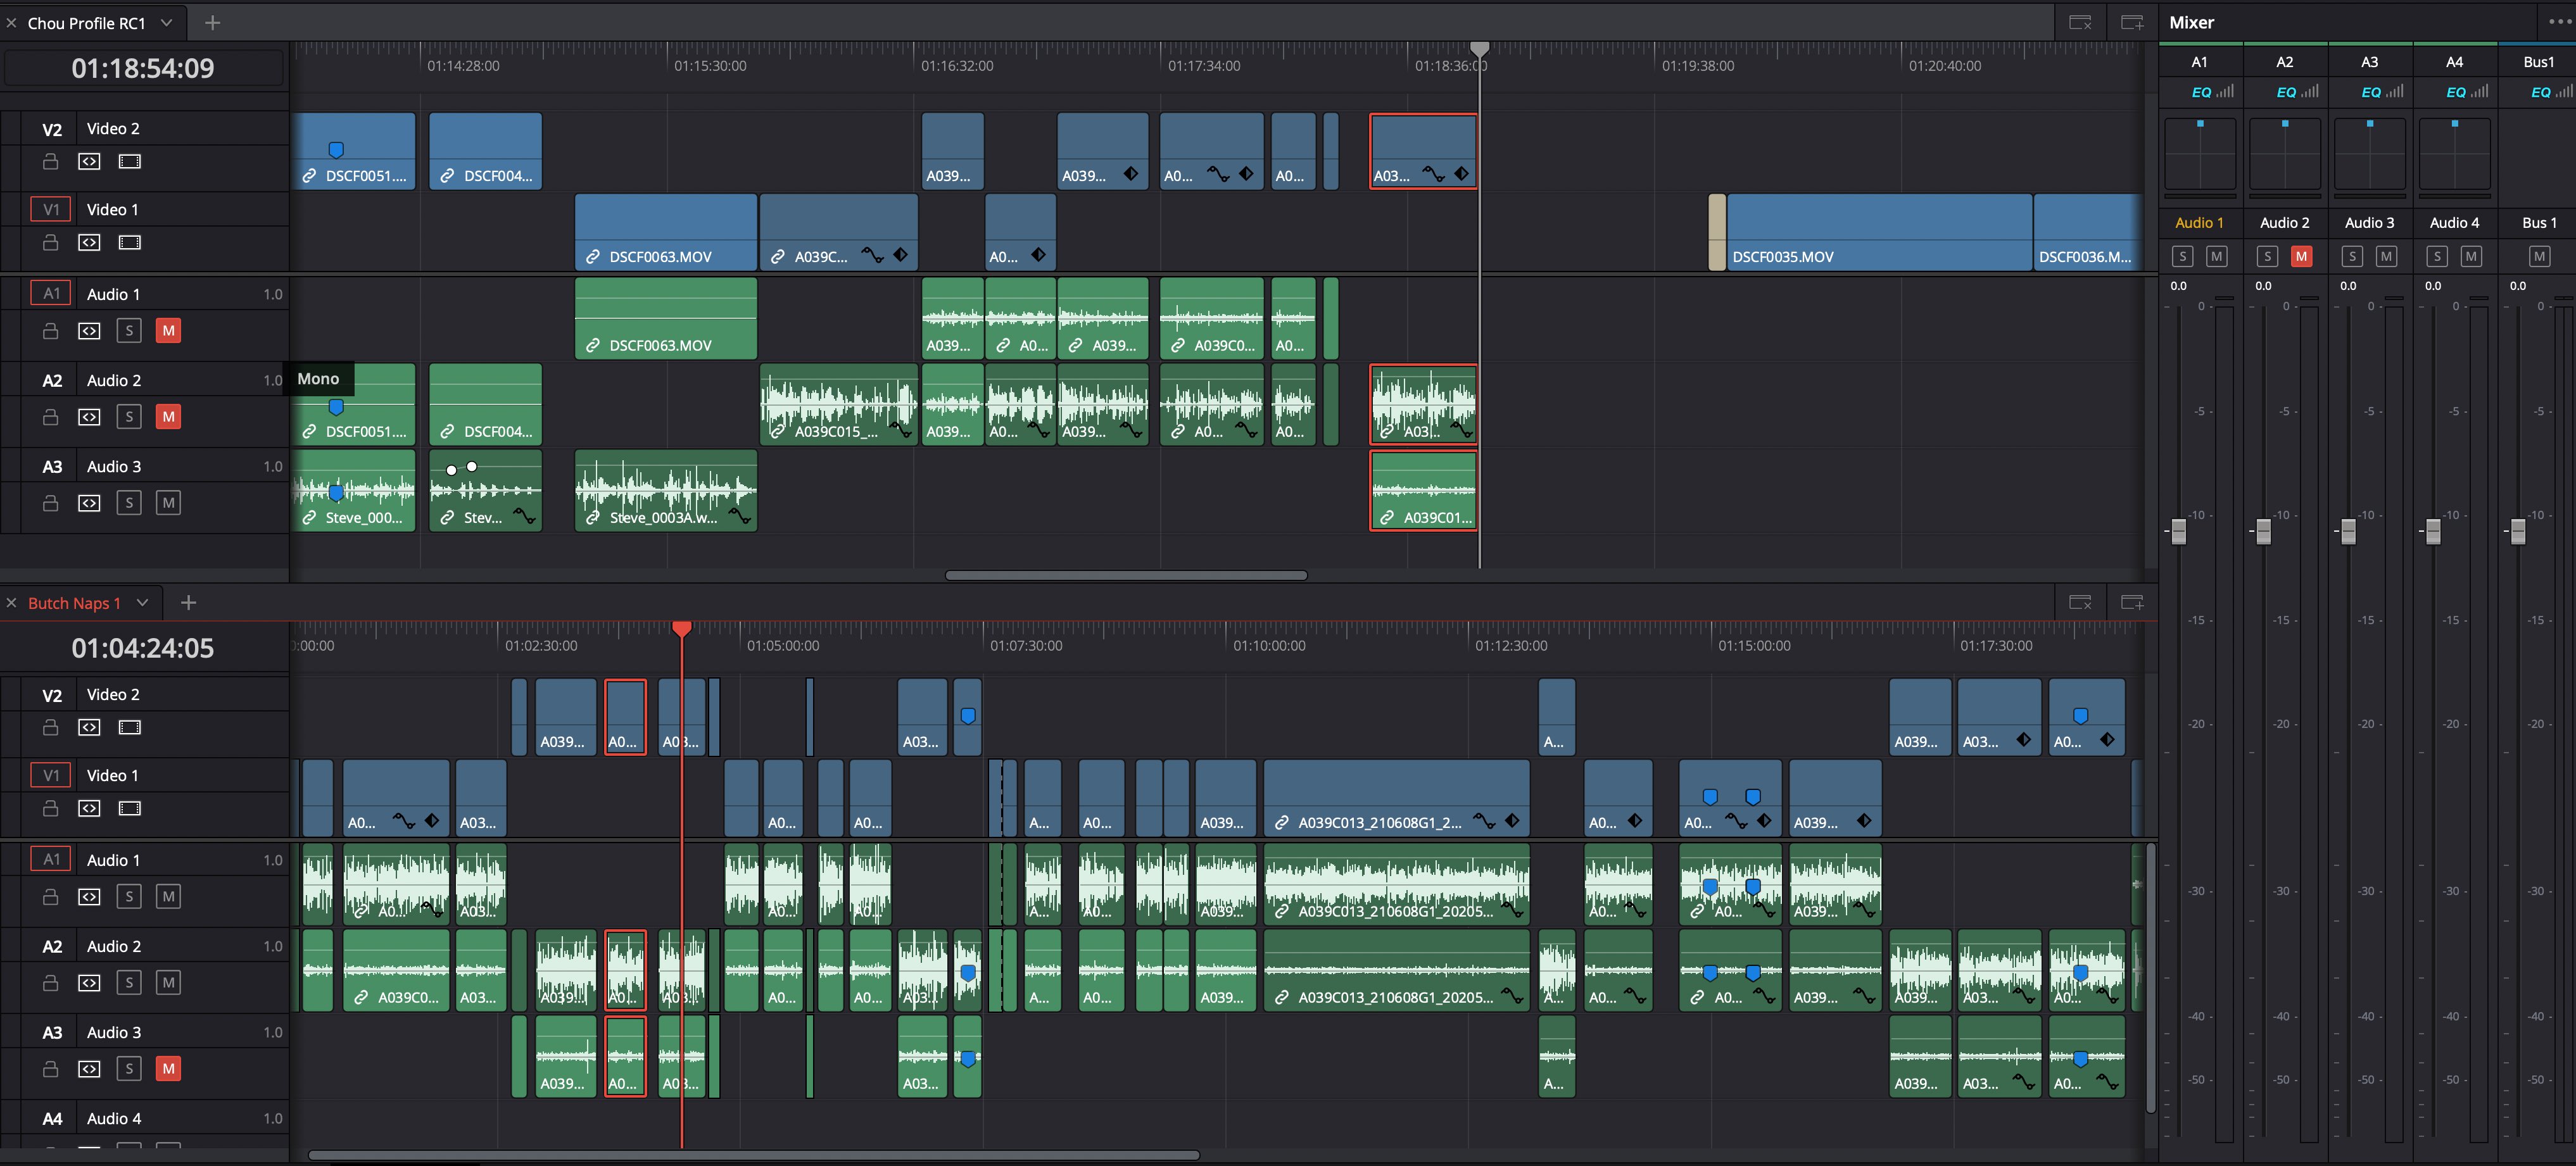Click the close-panel icon in Chou Profile header
The height and width of the screenshot is (1166, 2576).
[2080, 22]
